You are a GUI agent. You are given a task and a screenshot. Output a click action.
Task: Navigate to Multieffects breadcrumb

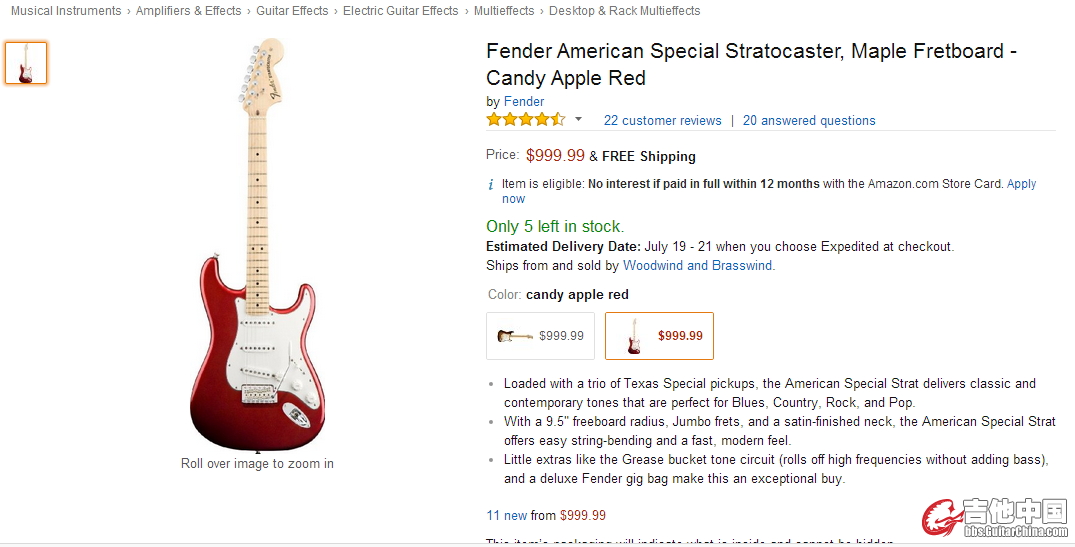tap(504, 11)
